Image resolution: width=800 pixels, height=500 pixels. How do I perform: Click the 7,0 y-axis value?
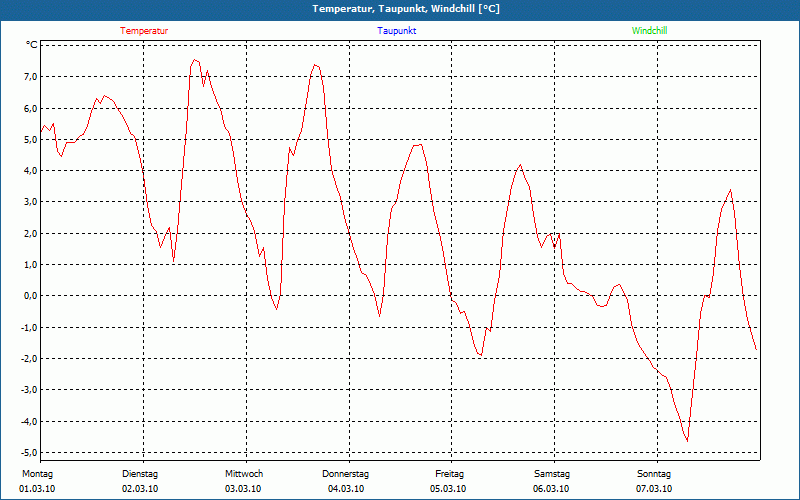(30, 77)
